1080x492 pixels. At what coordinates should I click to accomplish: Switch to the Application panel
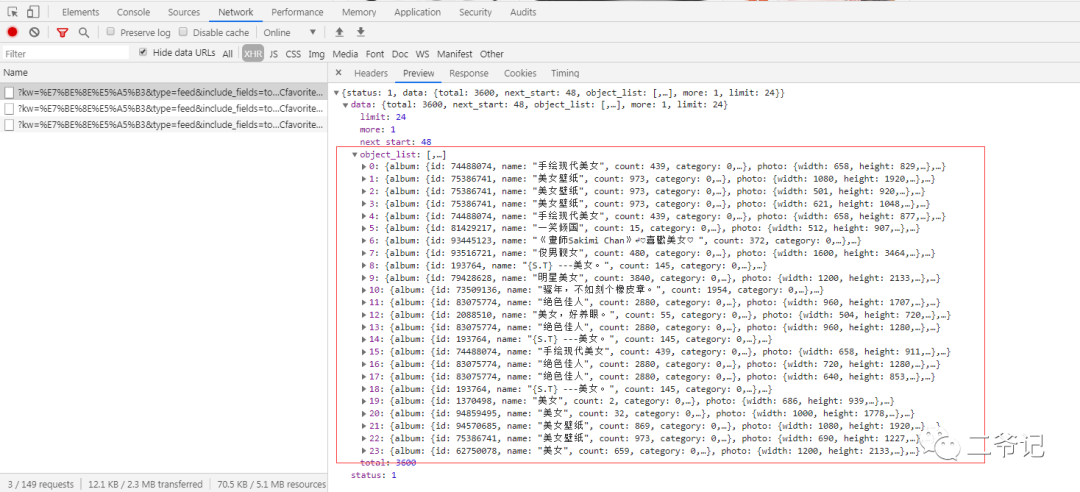[x=417, y=12]
